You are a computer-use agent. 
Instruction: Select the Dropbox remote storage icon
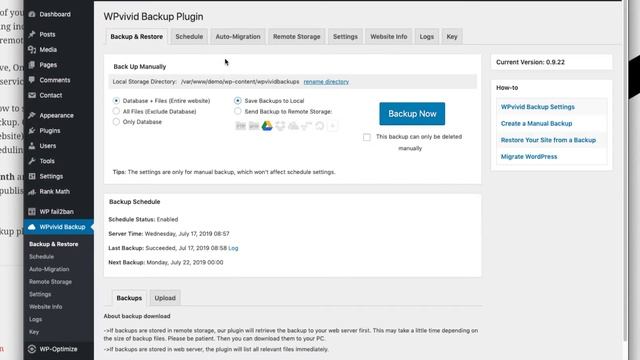coord(280,126)
